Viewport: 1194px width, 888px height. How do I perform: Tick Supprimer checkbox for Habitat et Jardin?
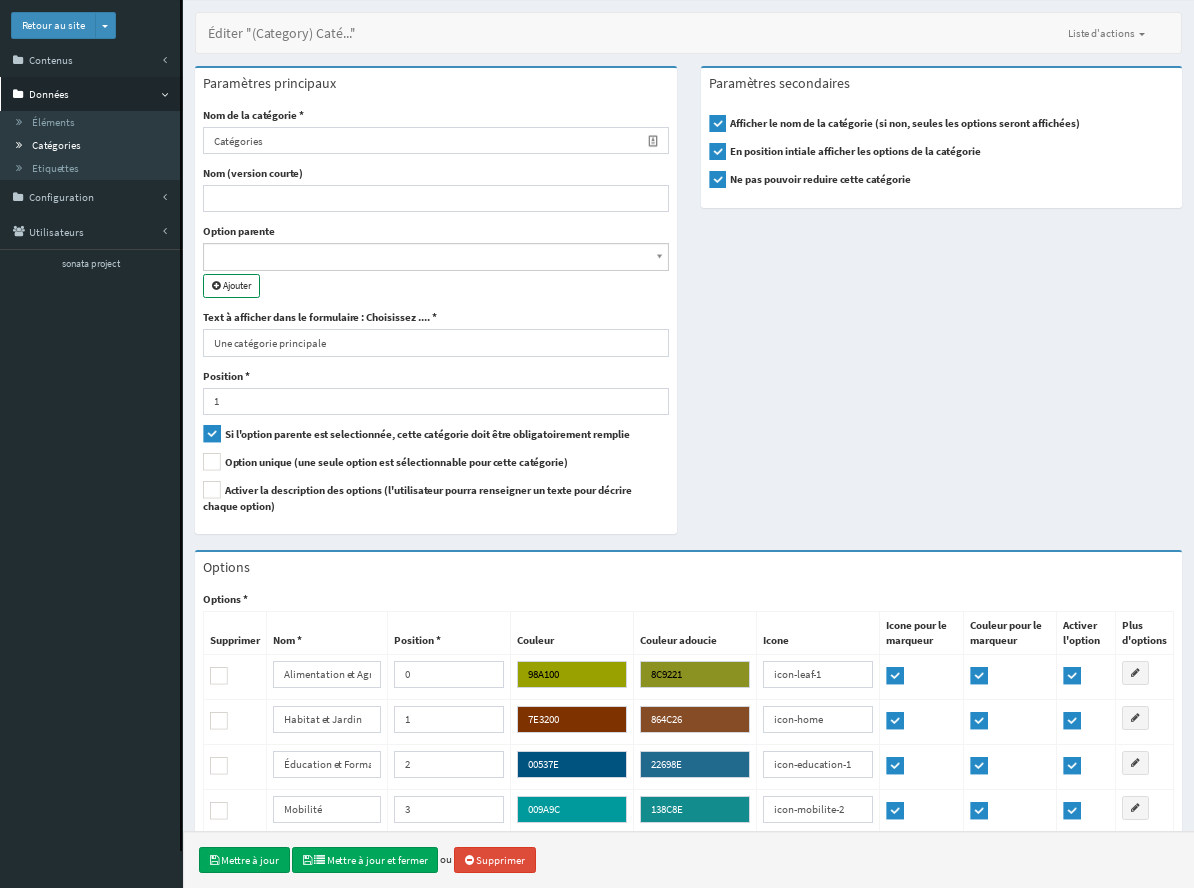[219, 720]
